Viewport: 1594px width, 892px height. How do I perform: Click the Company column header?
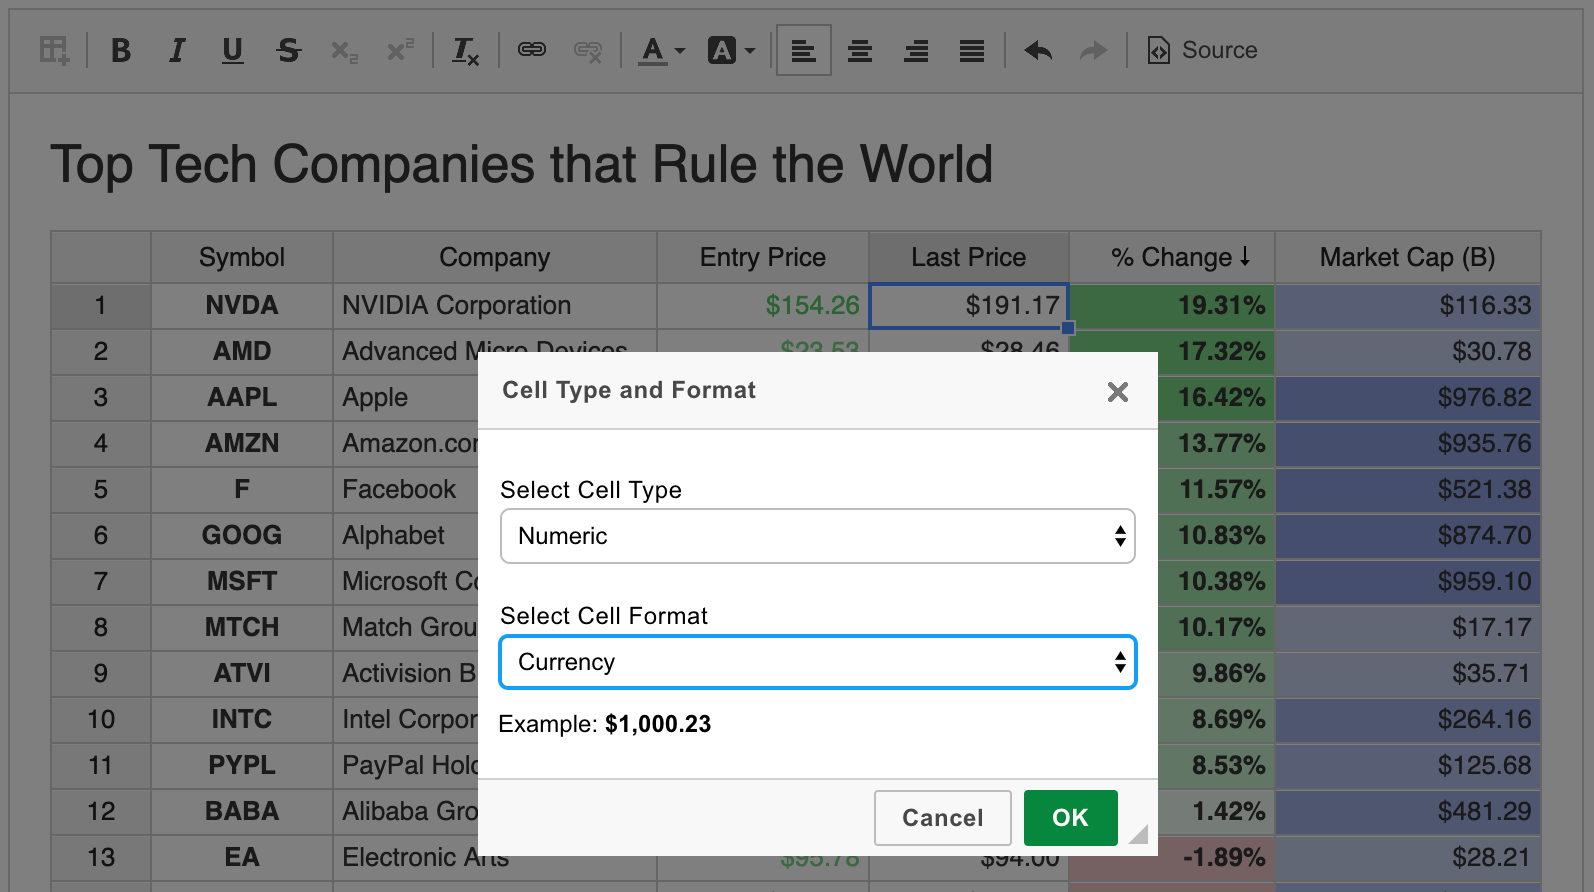pyautogui.click(x=495, y=258)
